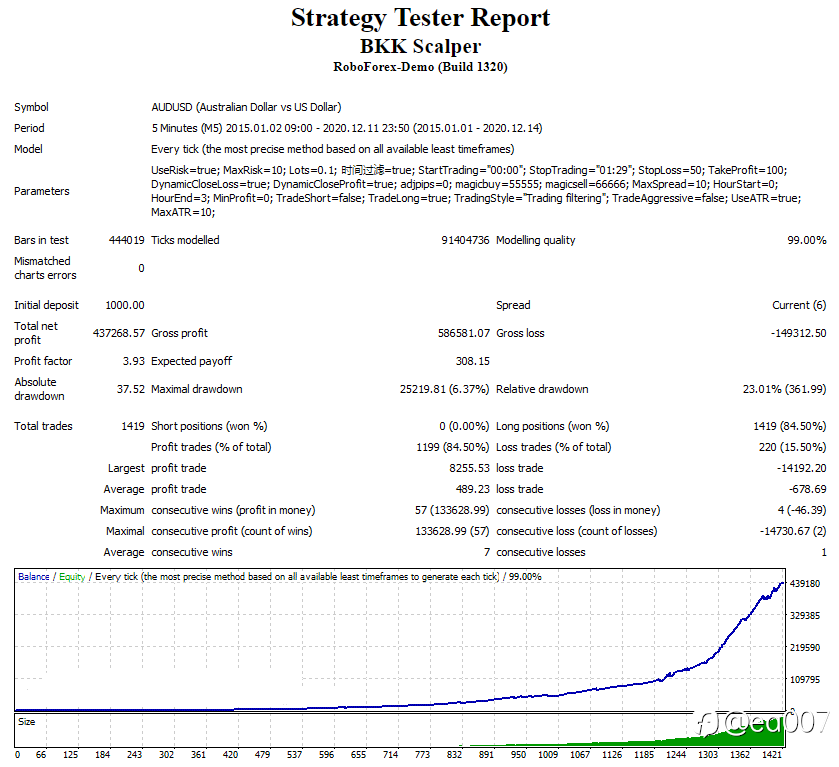Click the BKK Scalper heading
The width and height of the screenshot is (839, 767).
tap(420, 47)
